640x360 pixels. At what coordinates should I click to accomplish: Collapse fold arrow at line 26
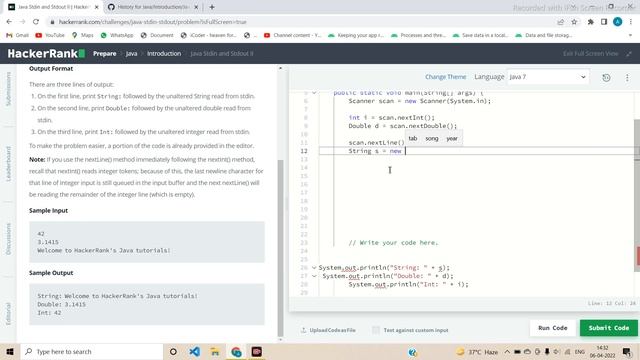[314, 267]
